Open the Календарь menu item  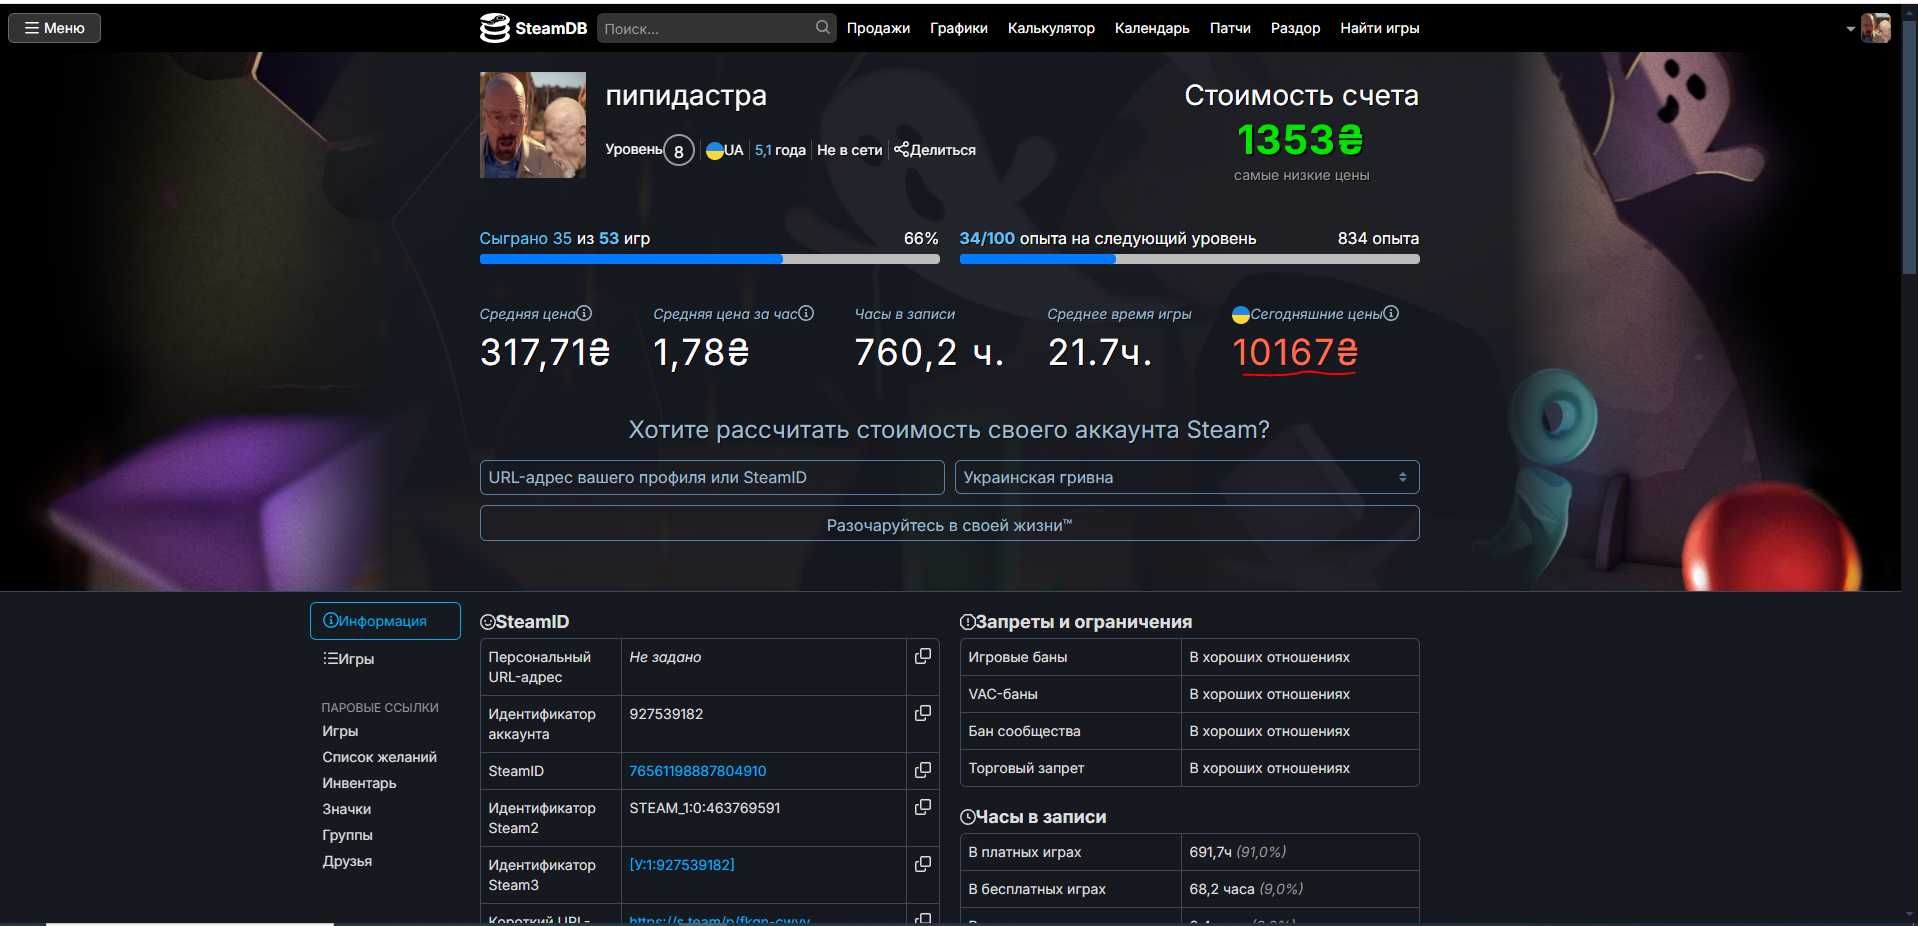(1152, 28)
